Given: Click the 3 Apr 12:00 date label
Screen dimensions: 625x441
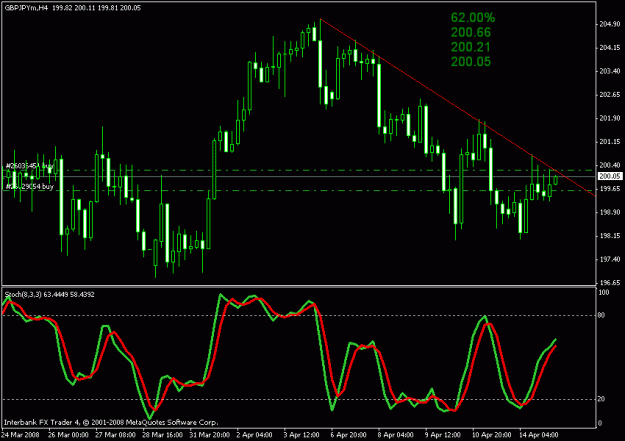Looking at the screenshot, I should 301,435.
